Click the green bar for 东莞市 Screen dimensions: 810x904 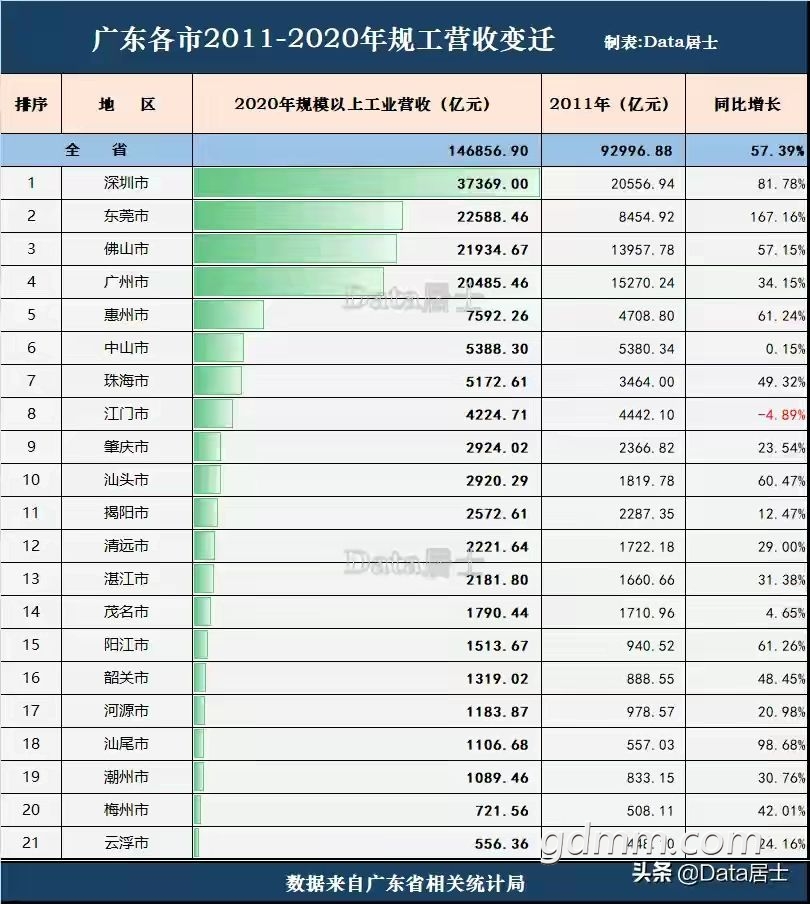tap(298, 216)
